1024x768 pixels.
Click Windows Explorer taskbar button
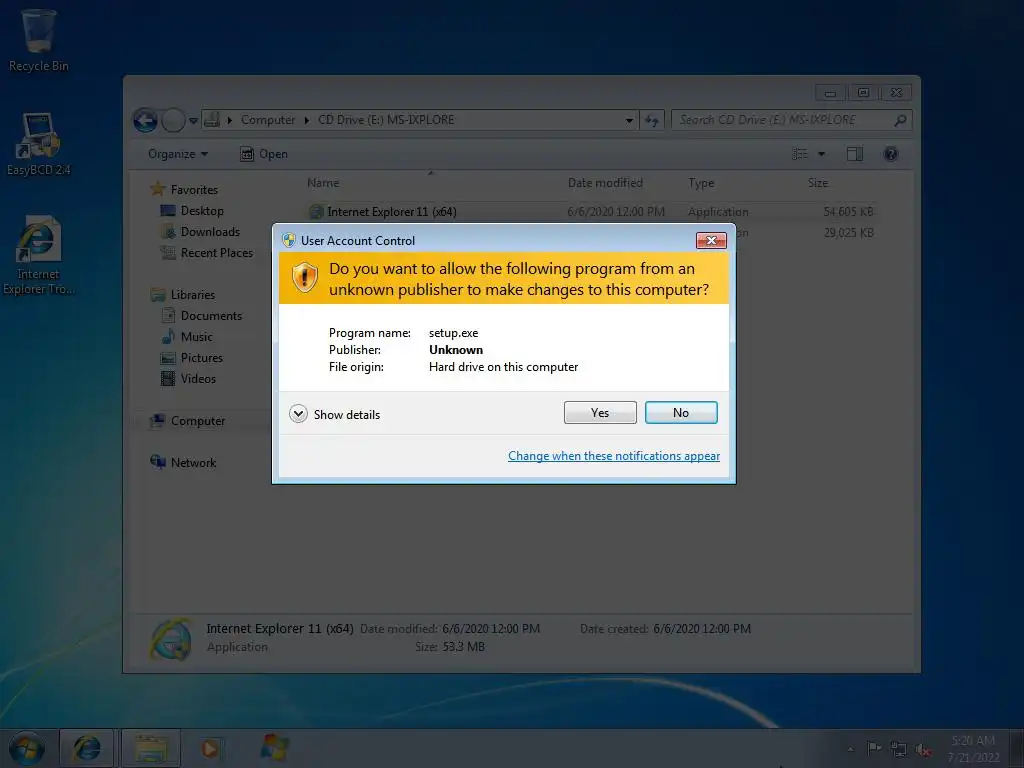click(151, 748)
